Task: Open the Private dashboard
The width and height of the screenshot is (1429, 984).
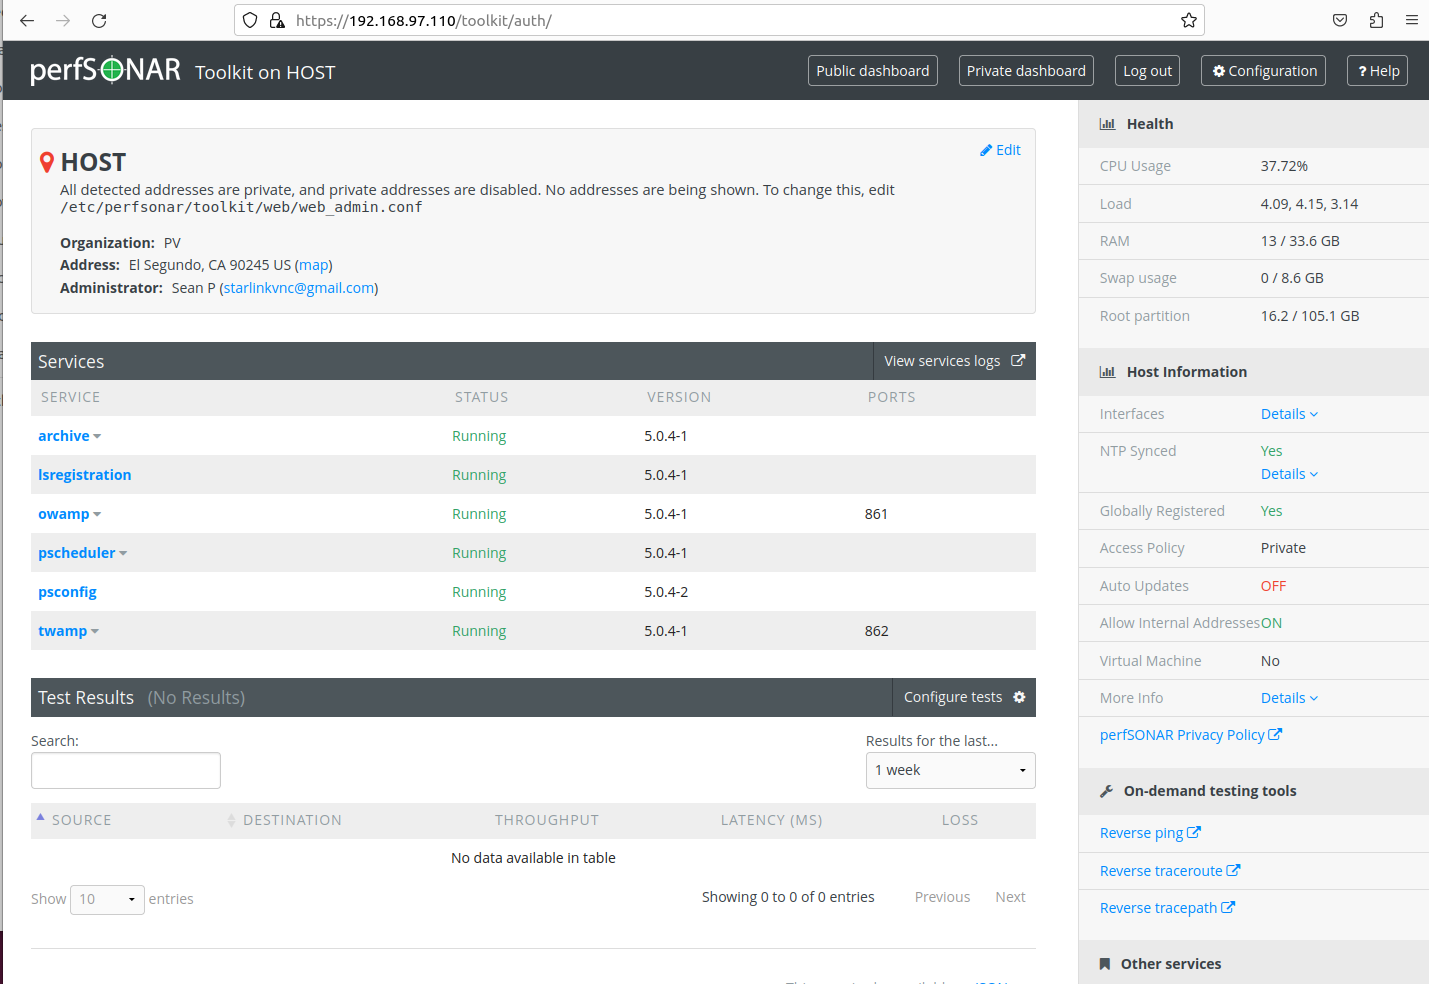Action: tap(1026, 71)
